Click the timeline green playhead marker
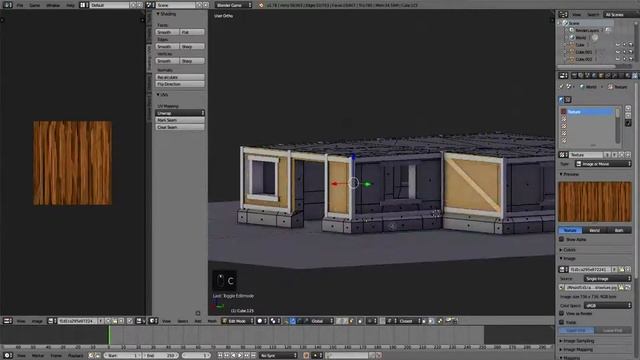This screenshot has width=640, height=360. coord(109,335)
